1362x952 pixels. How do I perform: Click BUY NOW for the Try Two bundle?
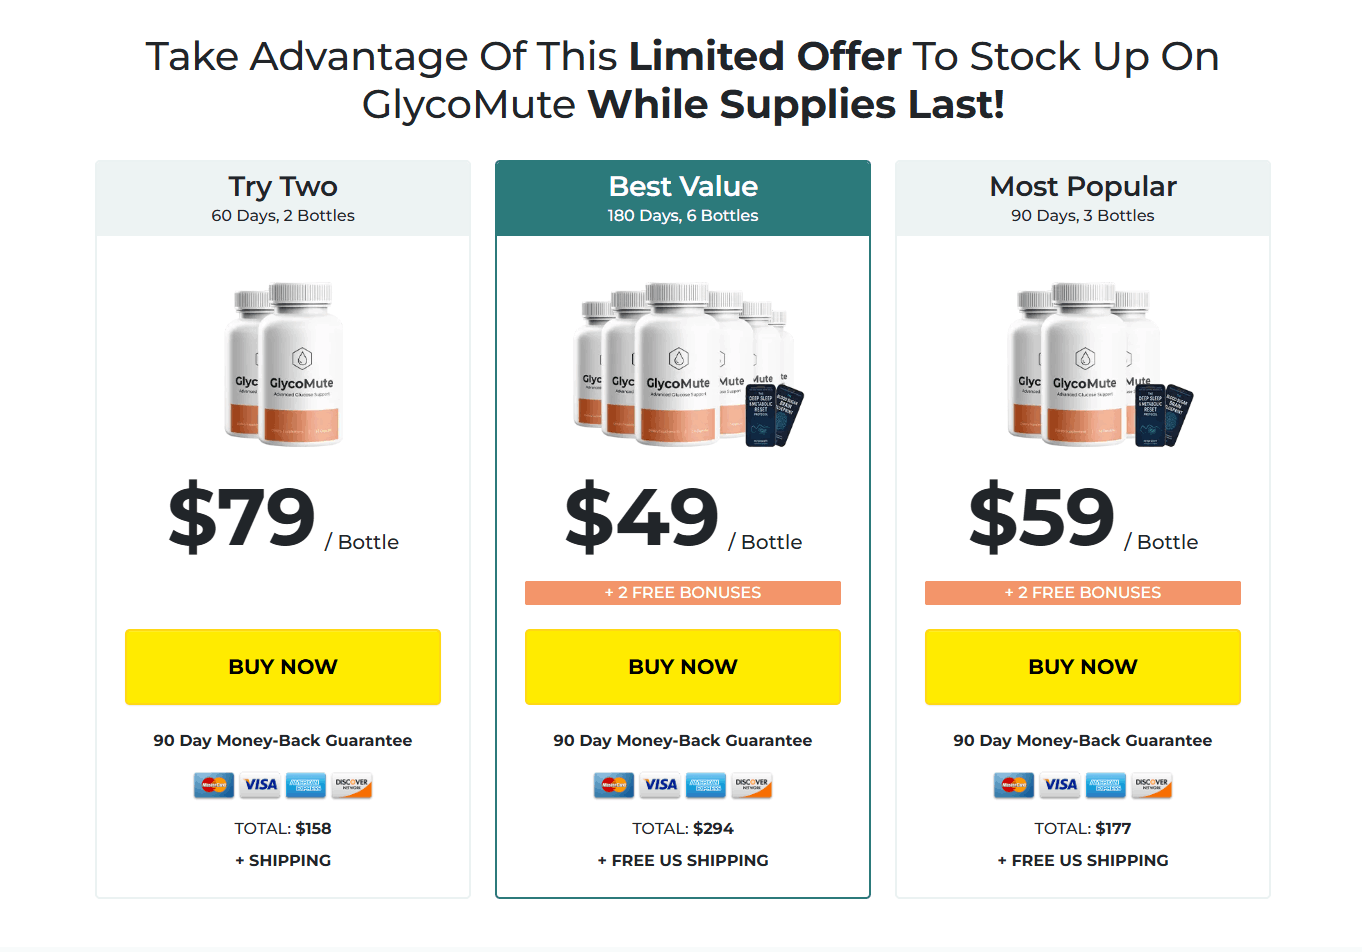(x=283, y=667)
